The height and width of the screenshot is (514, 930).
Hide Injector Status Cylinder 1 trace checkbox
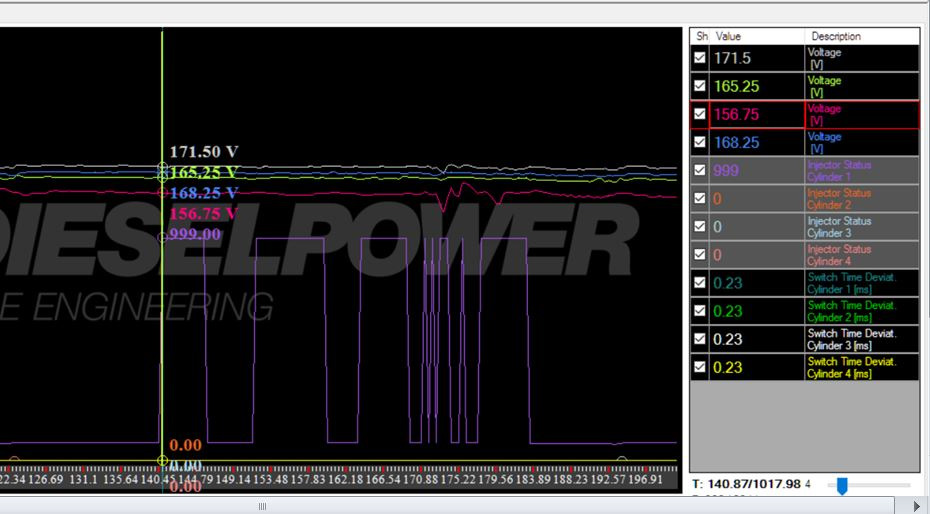(700, 170)
